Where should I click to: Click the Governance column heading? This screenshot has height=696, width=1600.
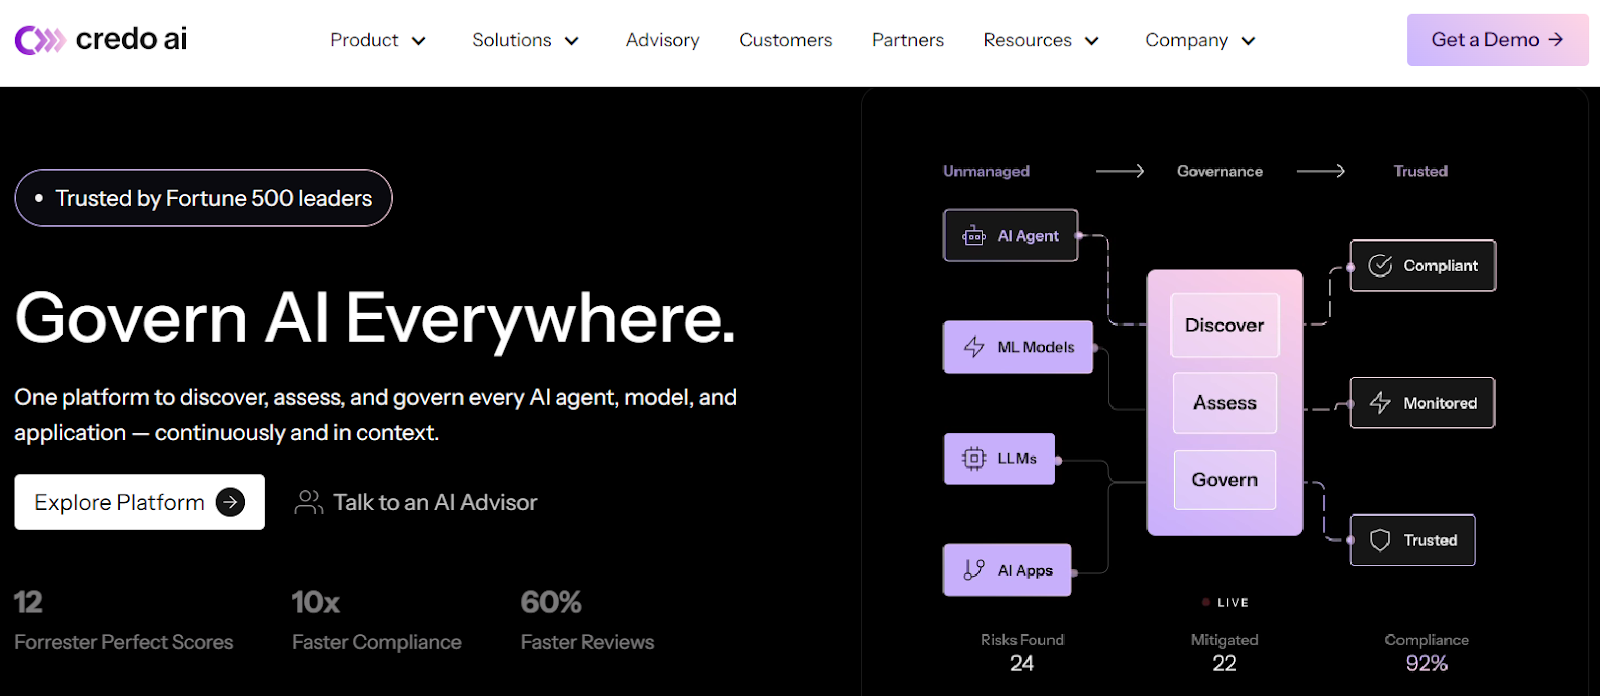coord(1220,171)
